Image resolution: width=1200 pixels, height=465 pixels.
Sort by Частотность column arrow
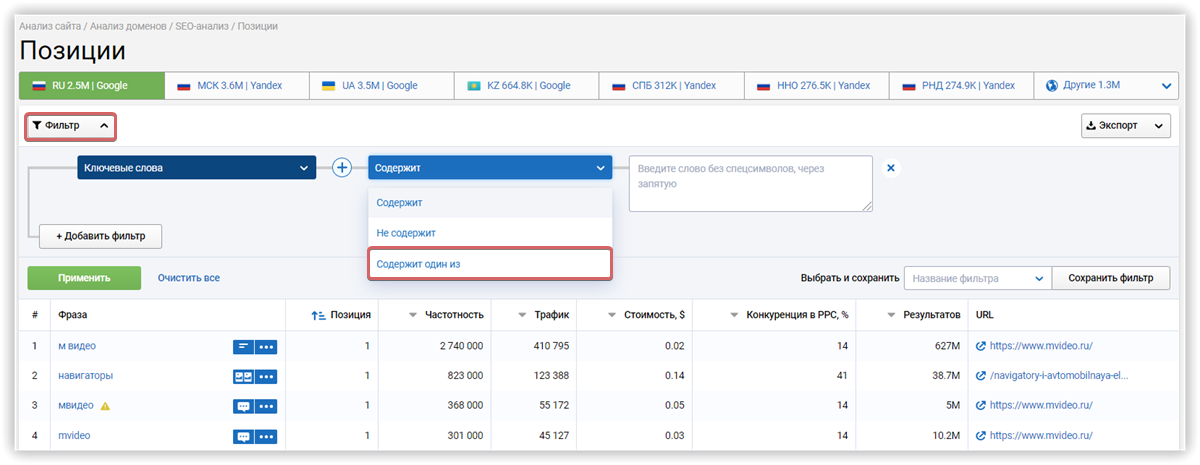[x=412, y=315]
